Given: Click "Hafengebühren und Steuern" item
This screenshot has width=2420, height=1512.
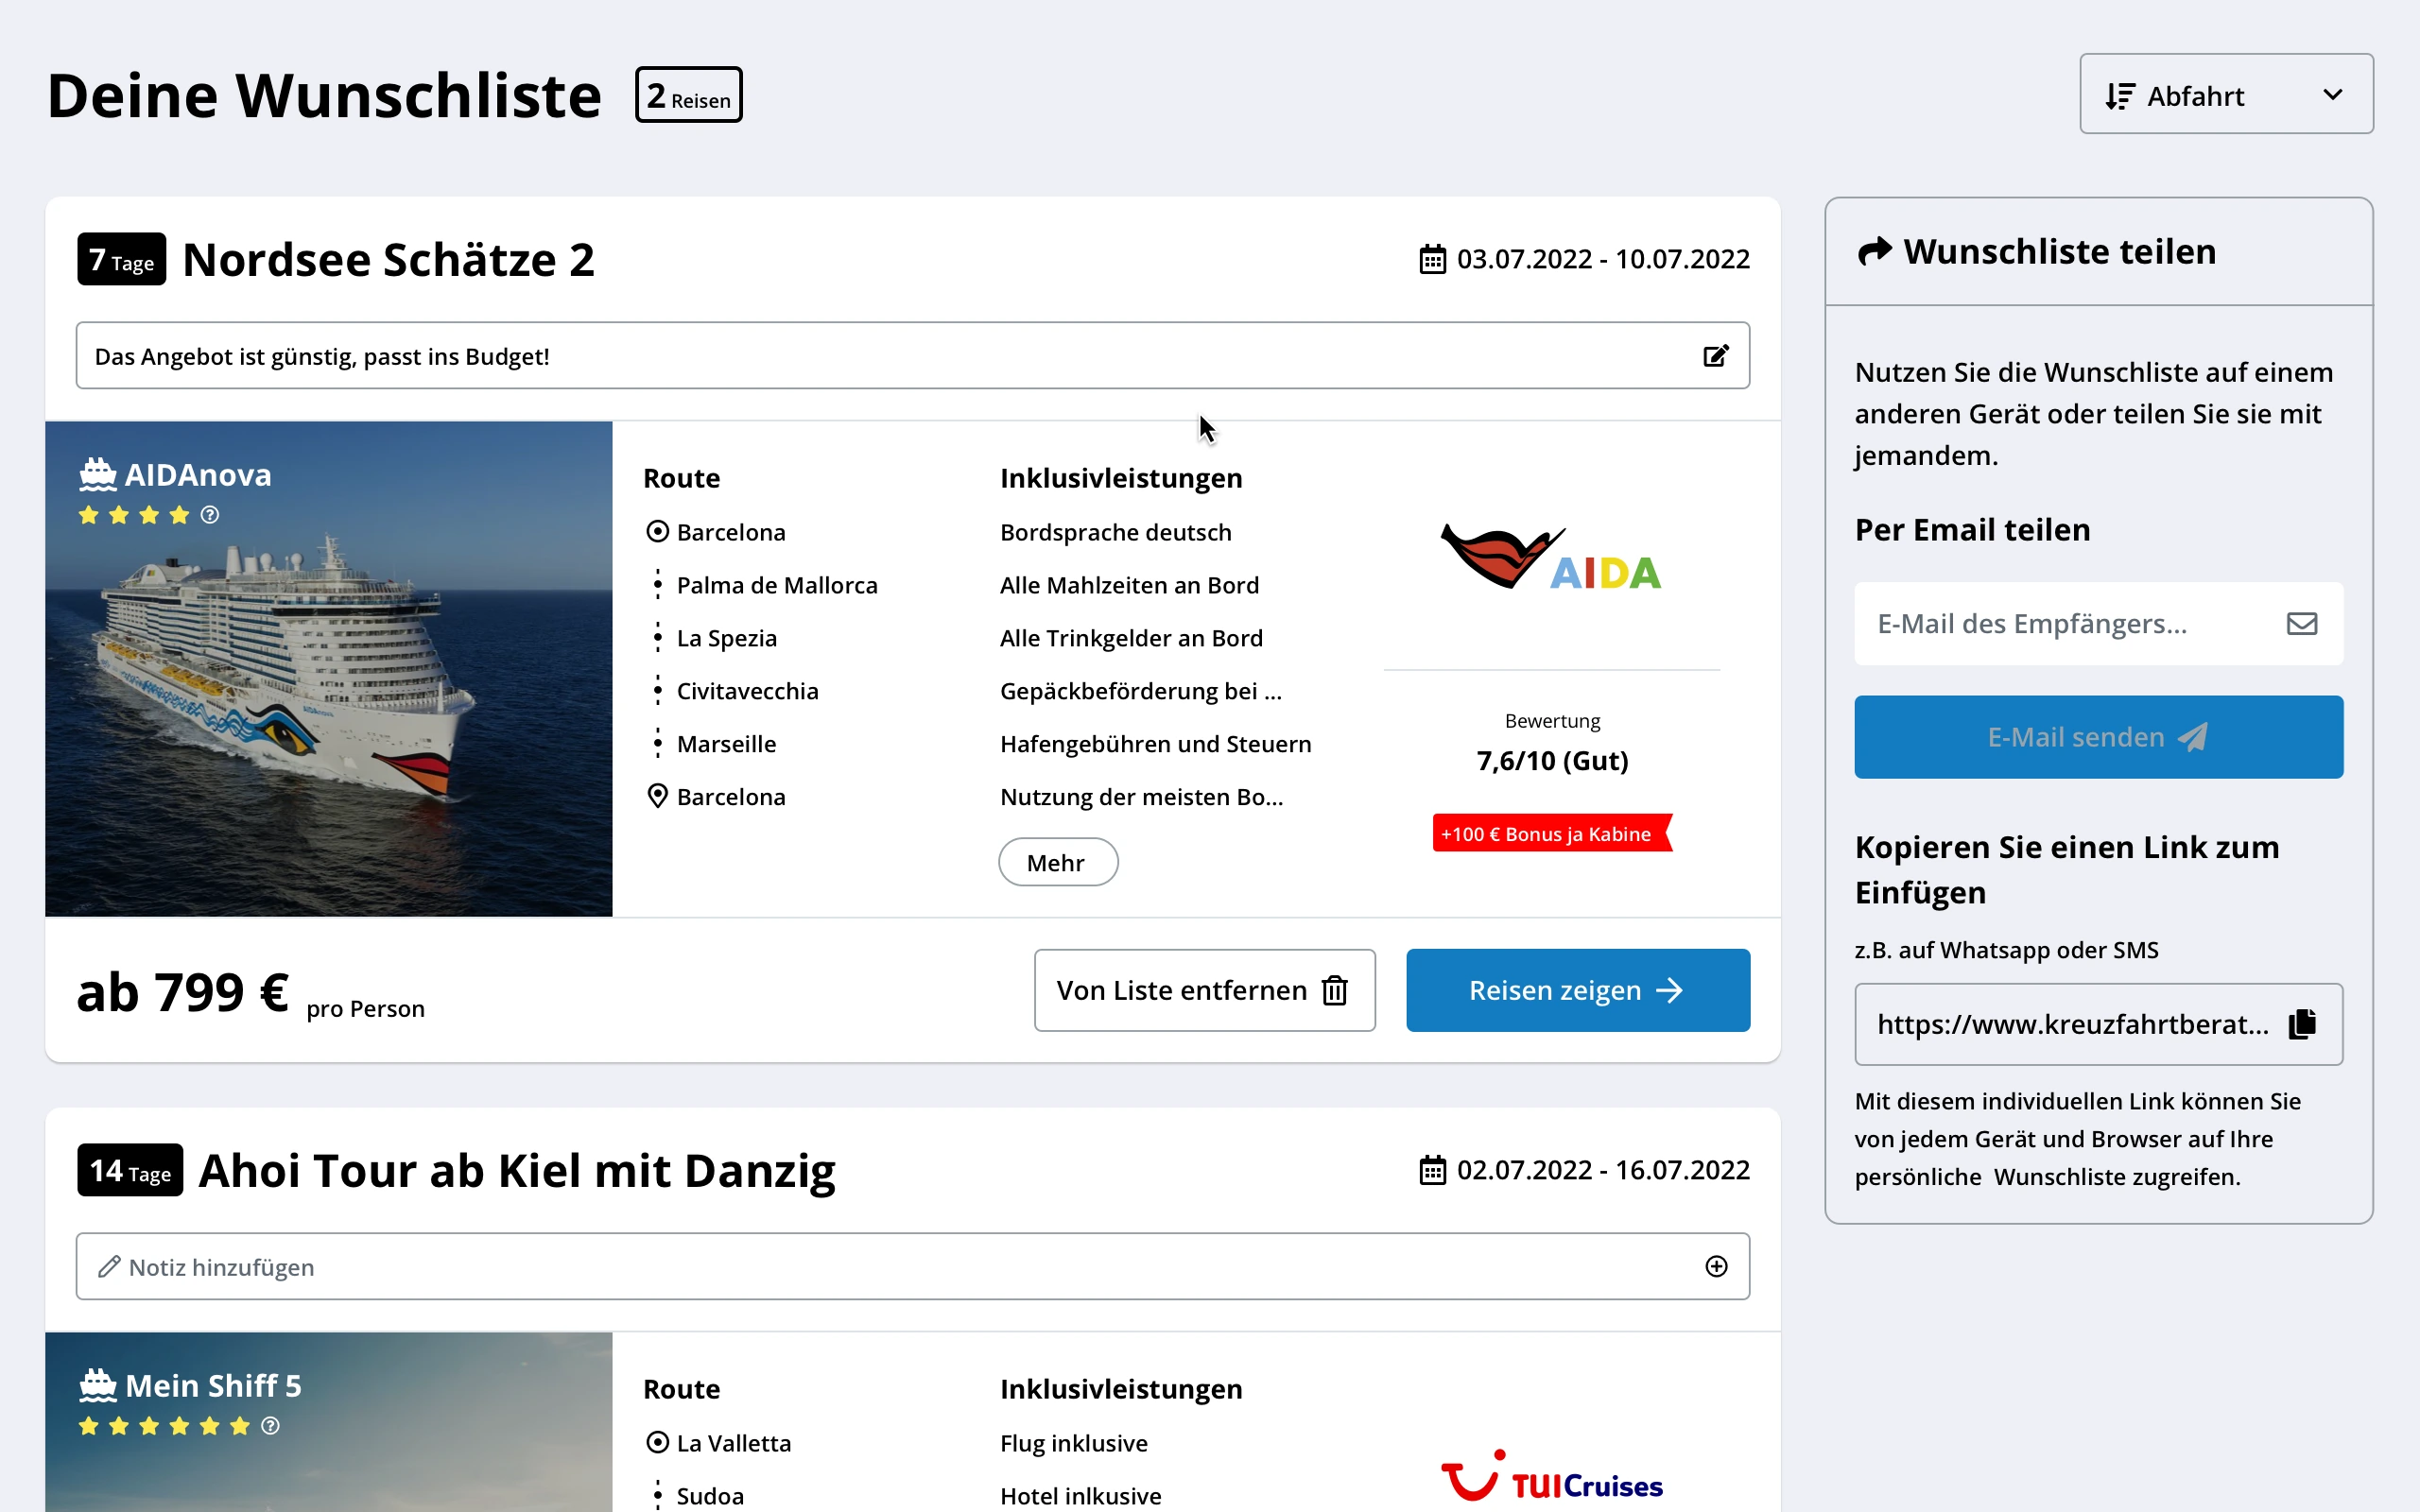Looking at the screenshot, I should [x=1155, y=744].
